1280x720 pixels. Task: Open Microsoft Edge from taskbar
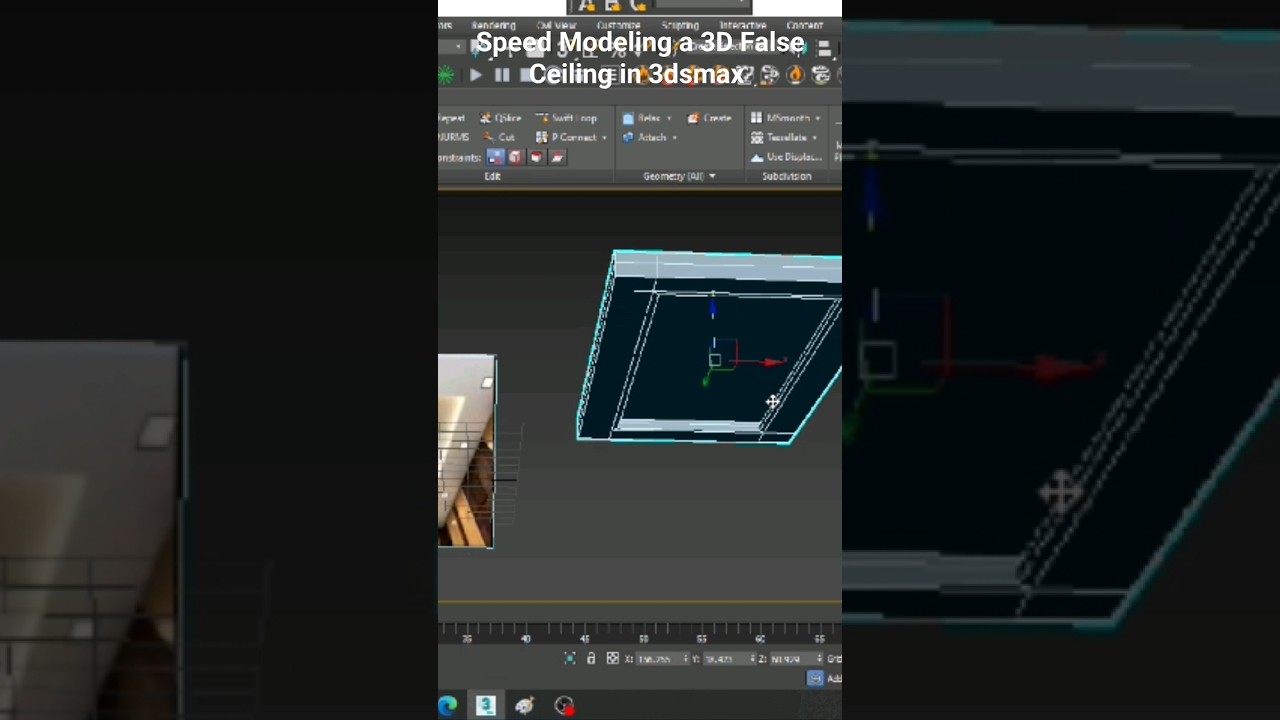click(x=447, y=706)
